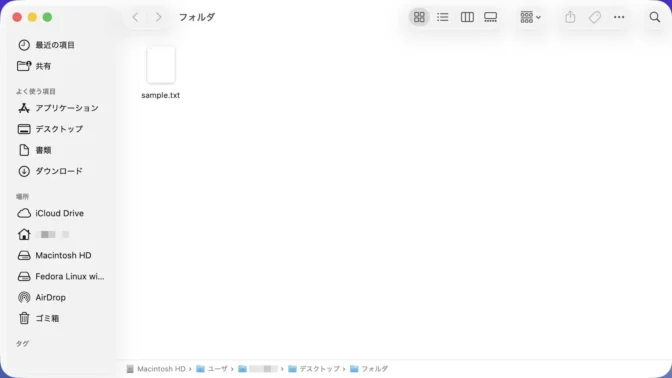Switch to gallery view
Image resolution: width=672 pixels, height=378 pixels.
pos(491,17)
